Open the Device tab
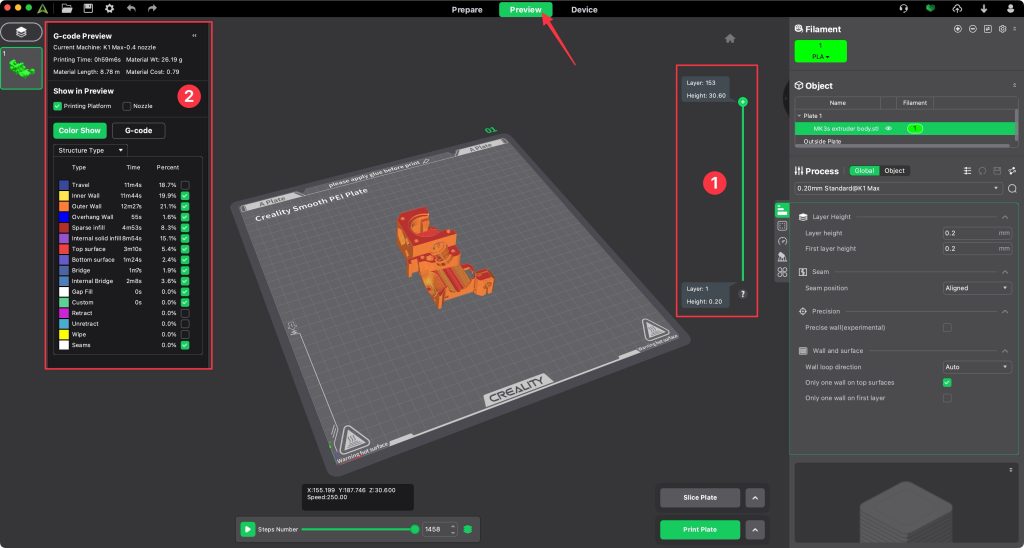 (x=584, y=10)
